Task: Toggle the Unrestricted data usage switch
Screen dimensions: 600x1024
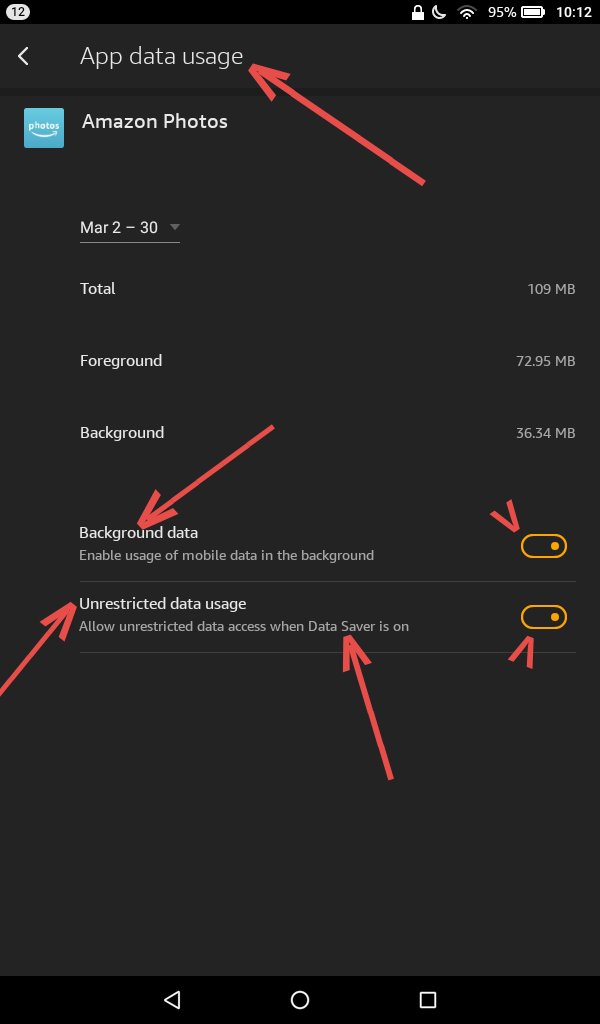Action: pos(544,617)
